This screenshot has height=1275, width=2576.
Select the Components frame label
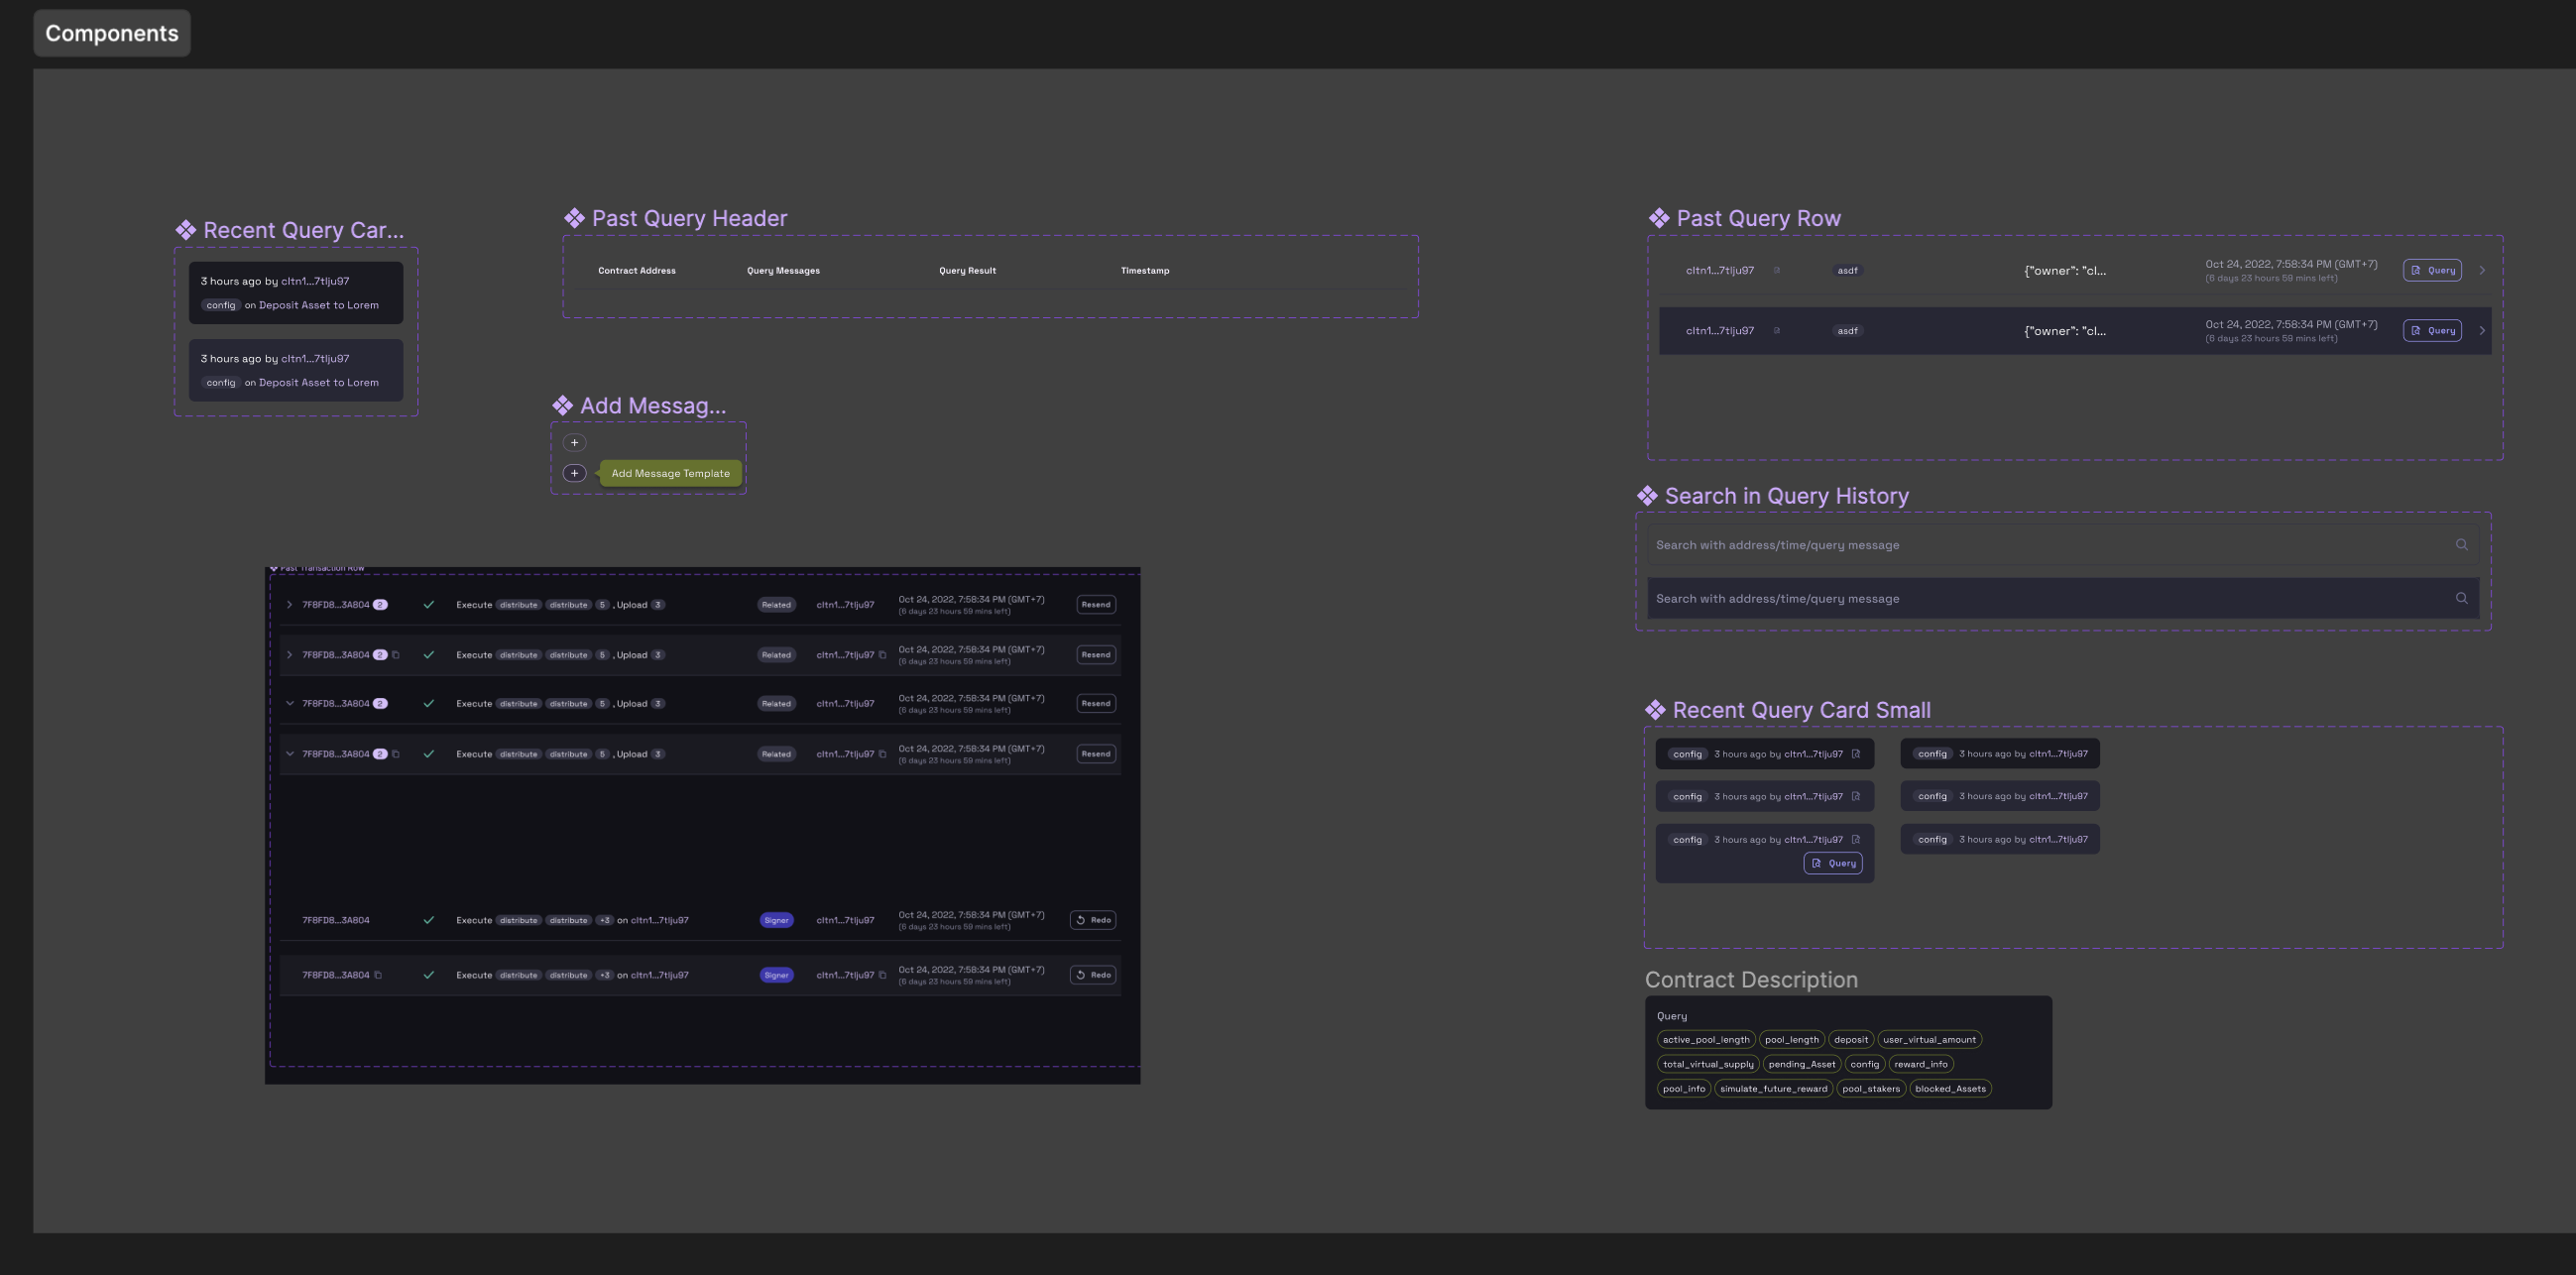click(x=112, y=33)
